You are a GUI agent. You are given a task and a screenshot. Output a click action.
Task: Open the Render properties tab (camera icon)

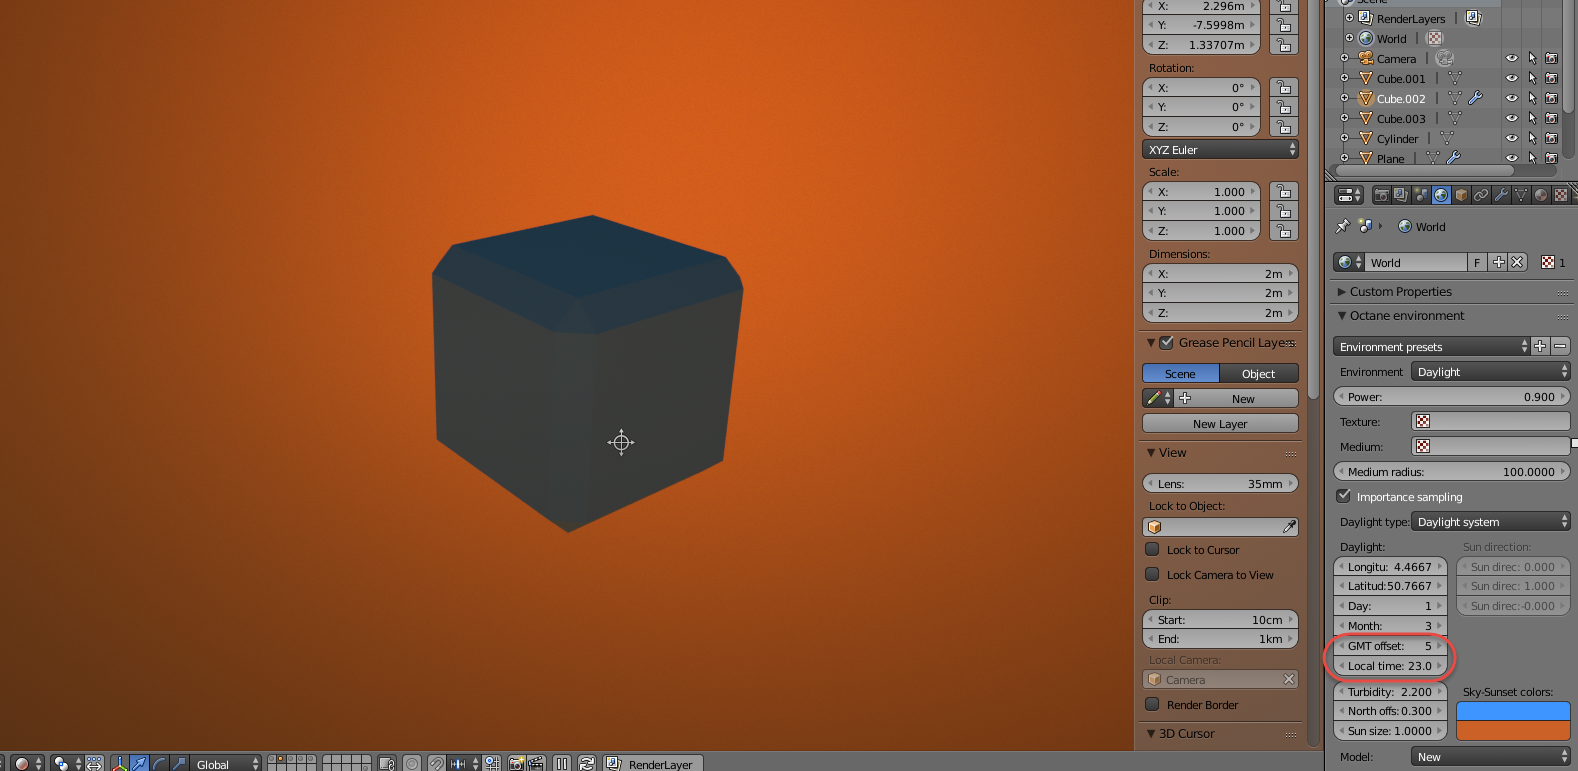1381,195
